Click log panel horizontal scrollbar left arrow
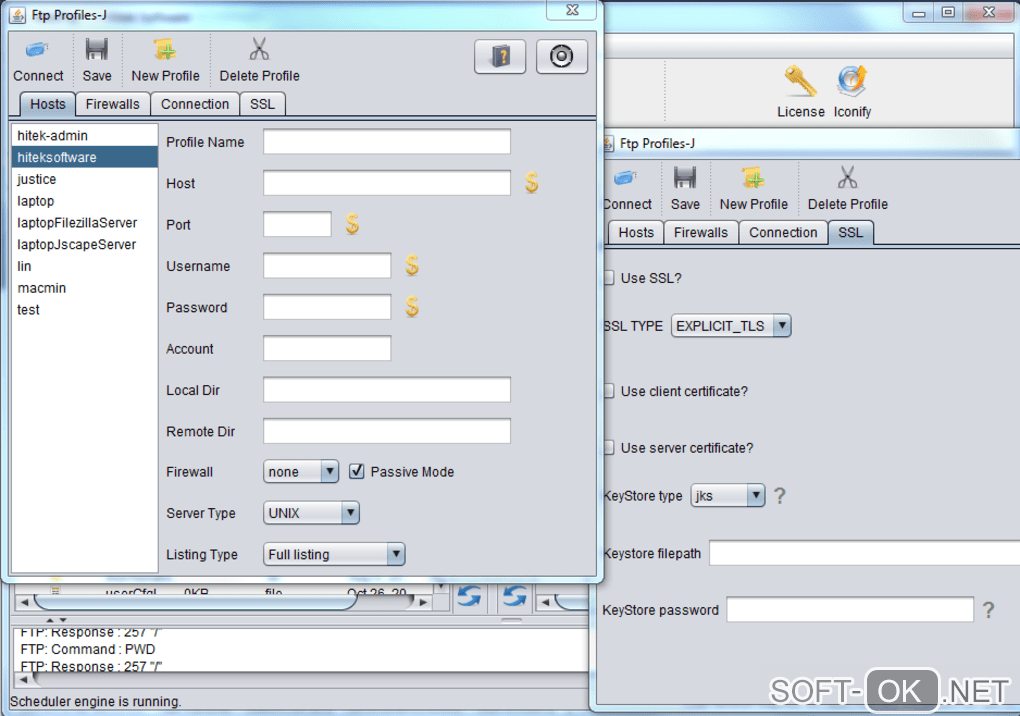Image resolution: width=1020 pixels, height=716 pixels. 24,679
